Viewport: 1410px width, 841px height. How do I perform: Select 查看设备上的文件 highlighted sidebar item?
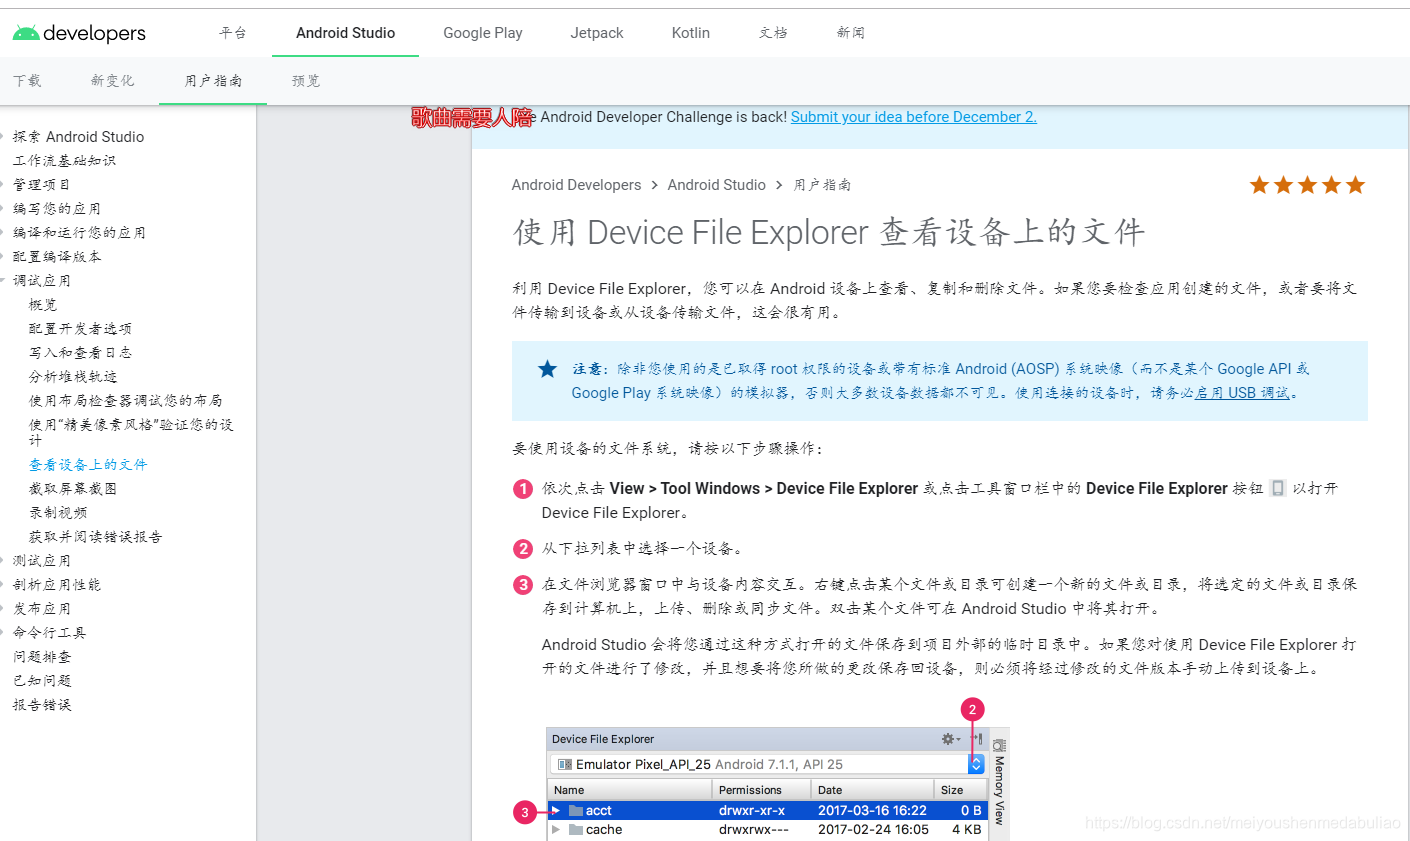tap(88, 465)
